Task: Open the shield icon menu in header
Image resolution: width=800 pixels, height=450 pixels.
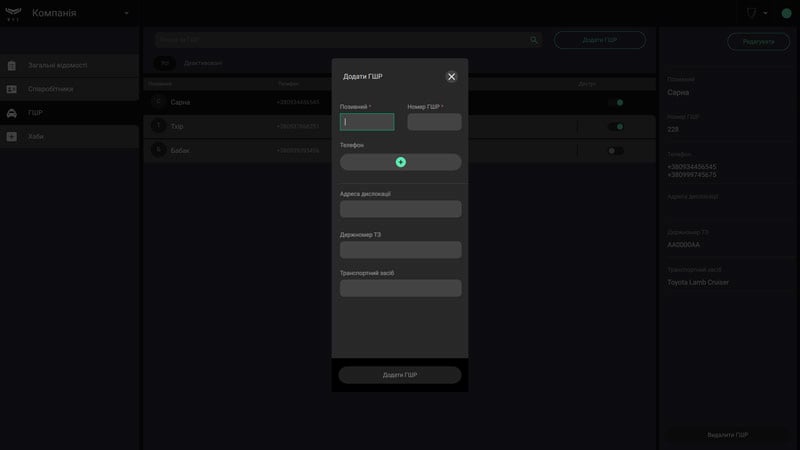Action: click(751, 13)
